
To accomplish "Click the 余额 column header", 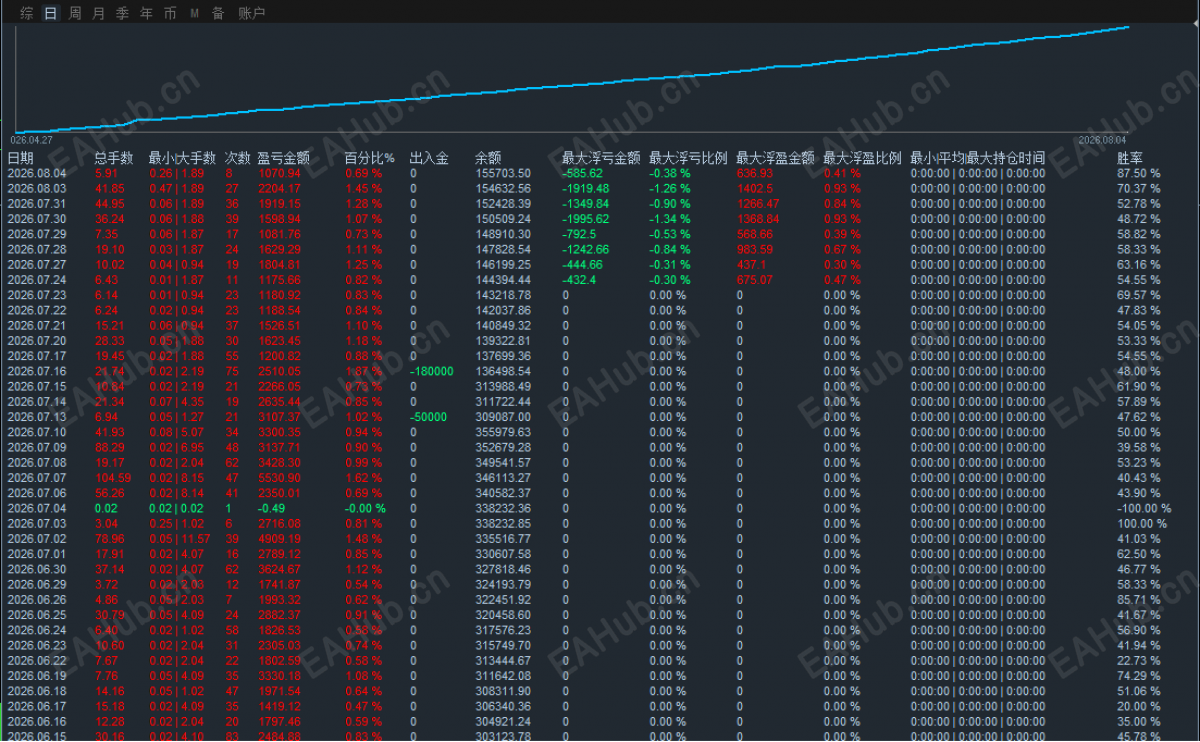I will (x=488, y=158).
